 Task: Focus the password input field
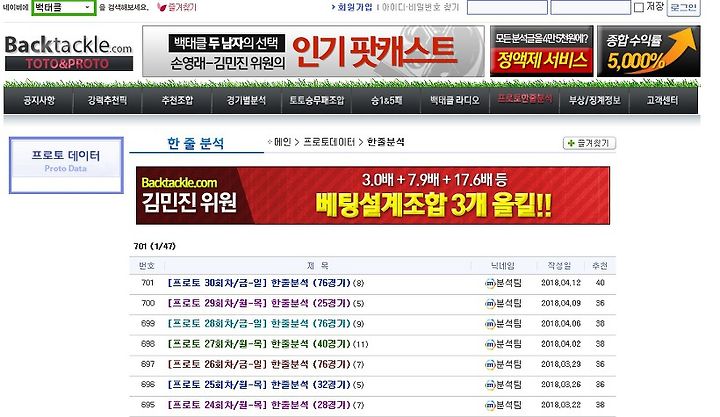click(x=590, y=8)
